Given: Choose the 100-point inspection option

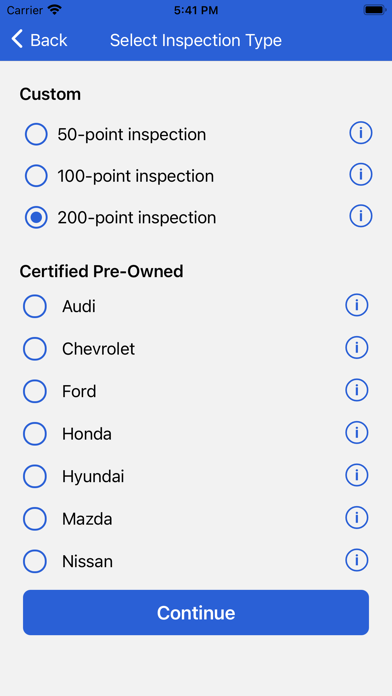Looking at the screenshot, I should 36,176.
